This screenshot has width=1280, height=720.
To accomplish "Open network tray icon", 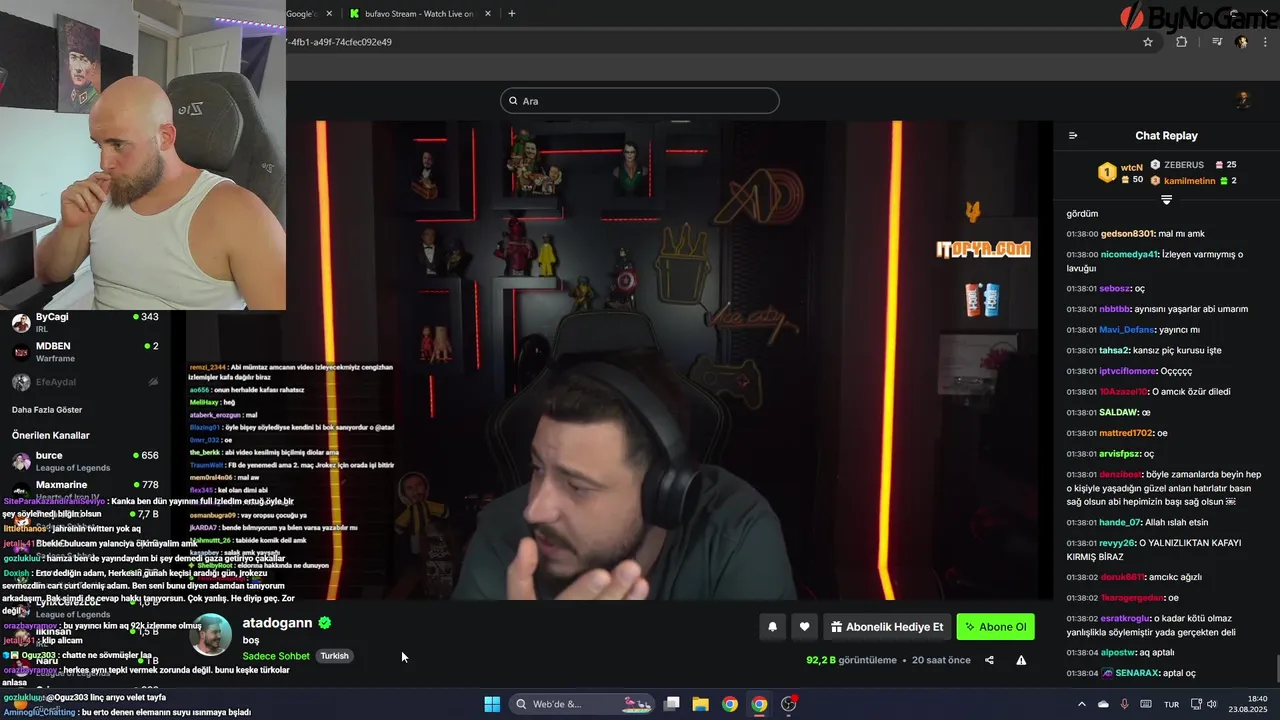I will click(x=1194, y=704).
